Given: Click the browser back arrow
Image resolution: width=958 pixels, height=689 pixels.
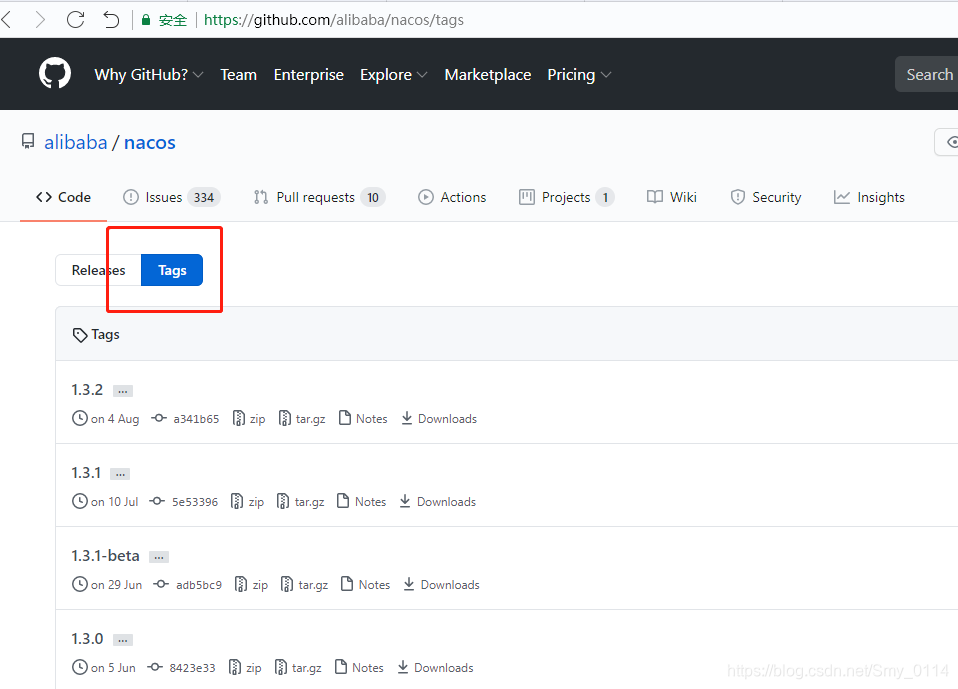Looking at the screenshot, I should [6, 20].
